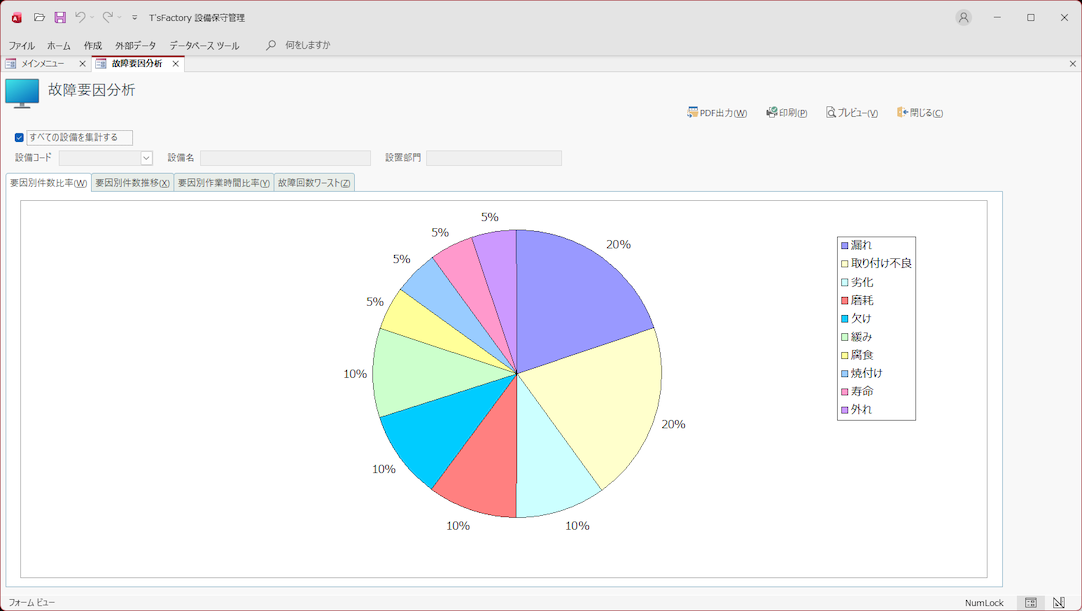Click the PDF出力 button
Viewport: 1082px width, 611px height.
717,113
